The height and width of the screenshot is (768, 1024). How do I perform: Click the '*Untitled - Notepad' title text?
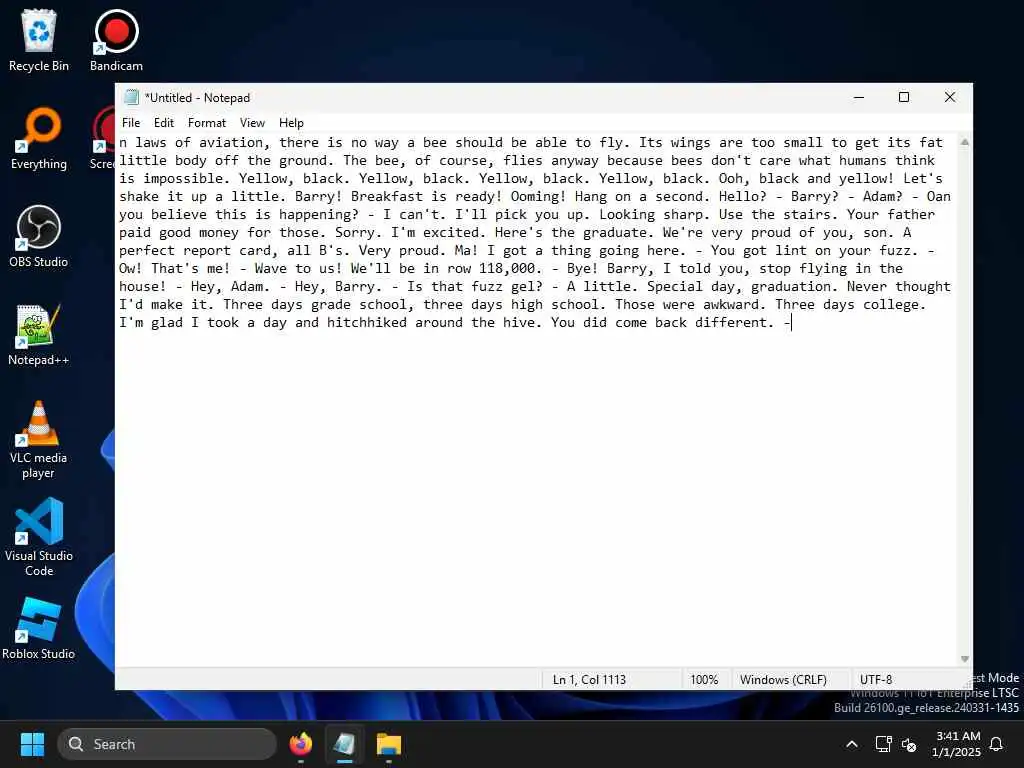(x=197, y=98)
